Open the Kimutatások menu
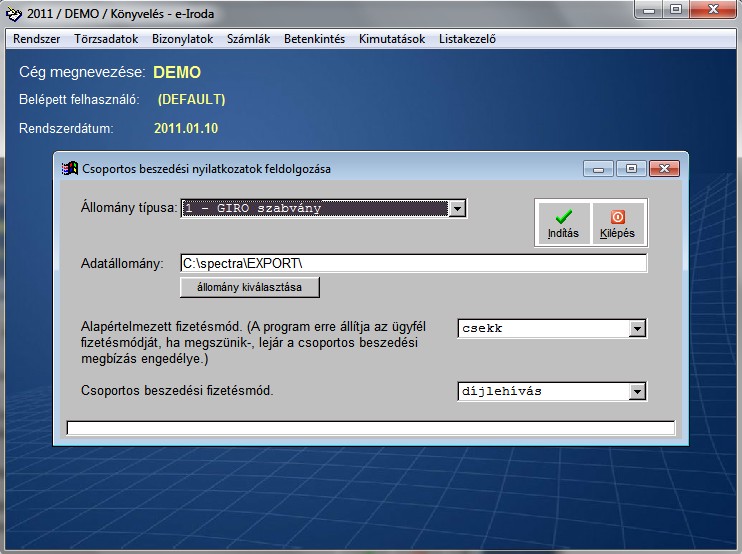742x554 pixels. (x=392, y=40)
